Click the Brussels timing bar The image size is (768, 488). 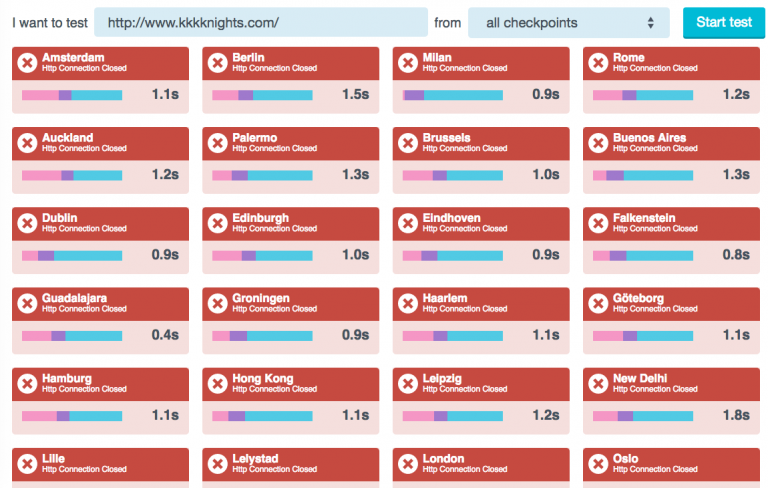tap(452, 175)
